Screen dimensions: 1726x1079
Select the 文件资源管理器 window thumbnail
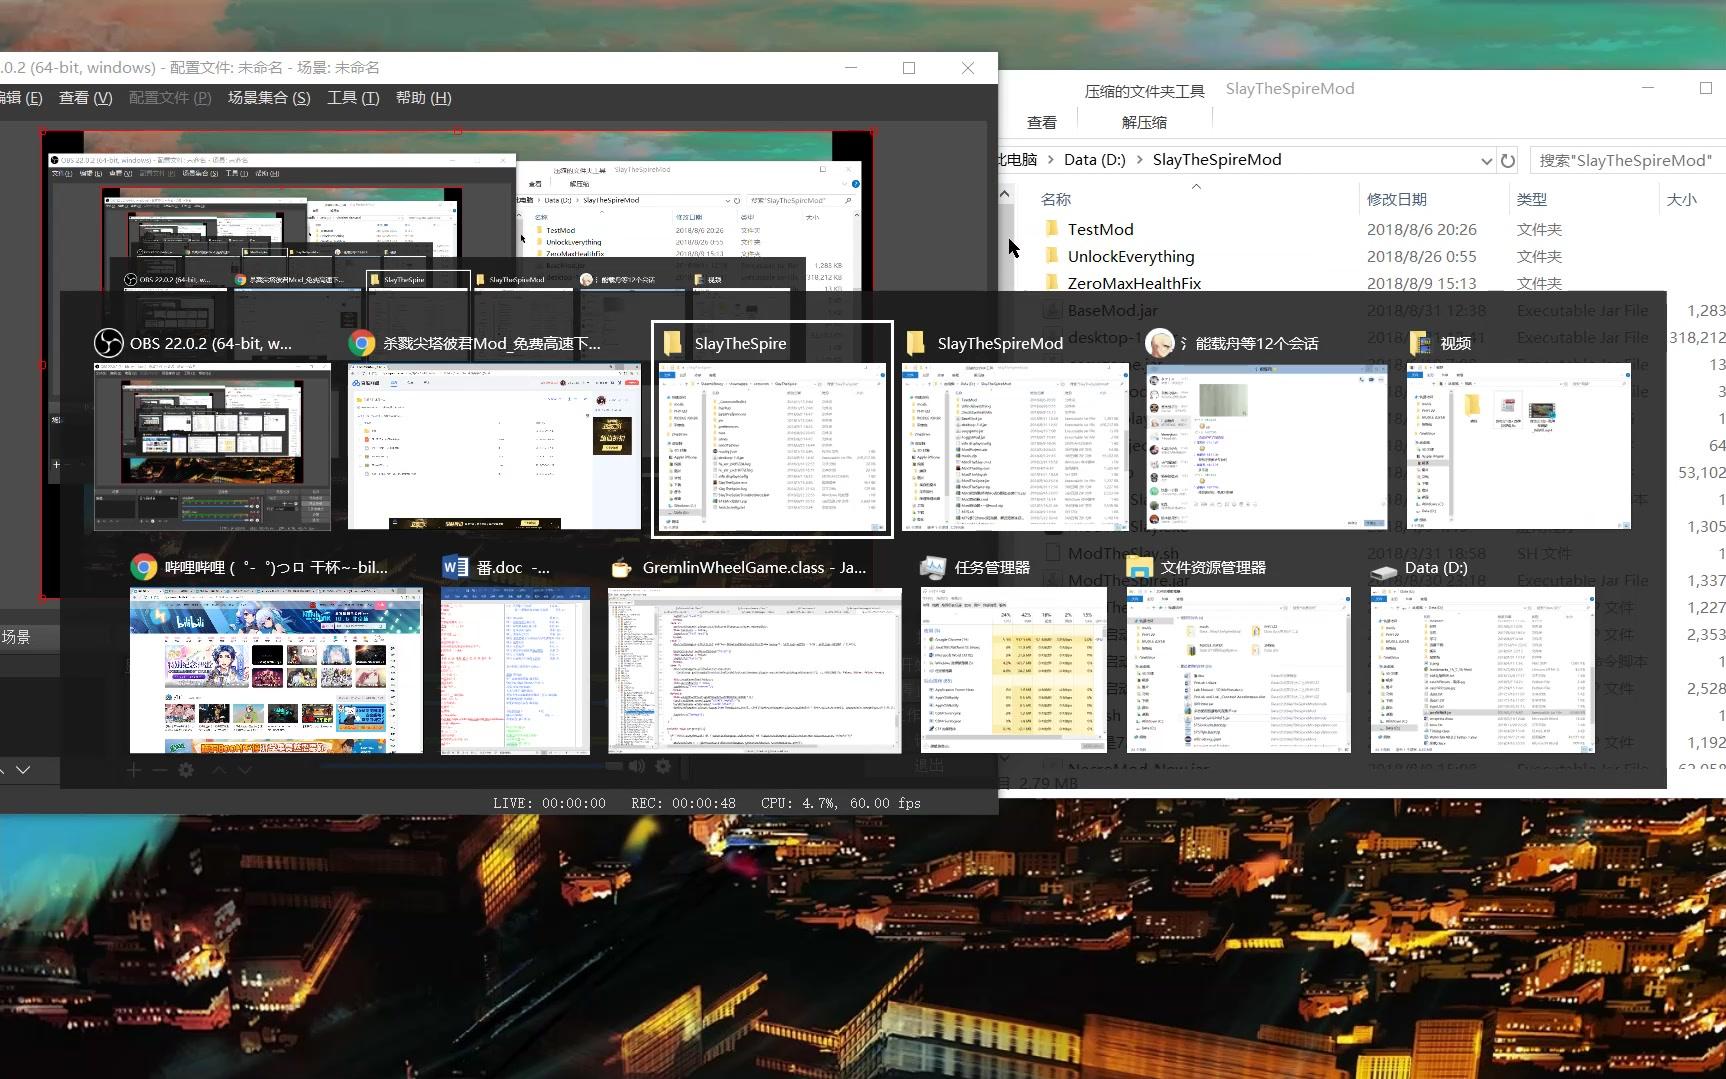tap(1240, 670)
